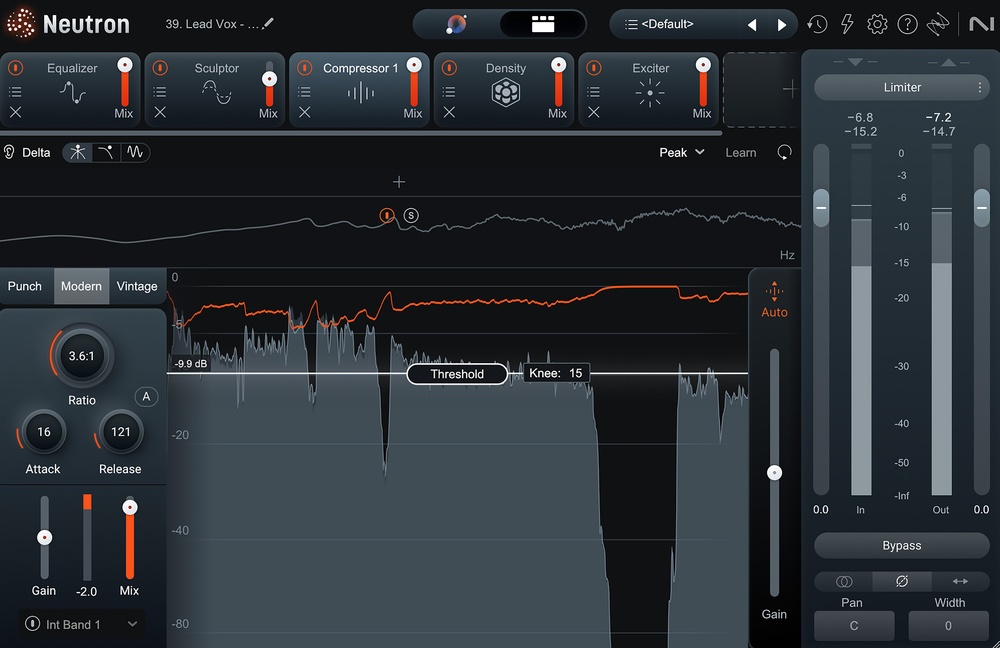Toggle Equalizer module power button
The image size is (1000, 648).
coord(15,68)
